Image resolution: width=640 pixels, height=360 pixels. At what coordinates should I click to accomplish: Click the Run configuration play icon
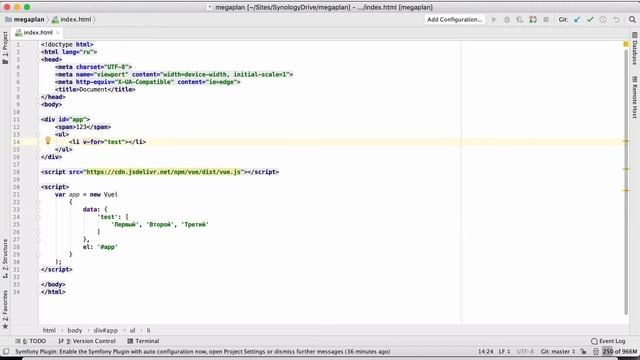click(494, 19)
